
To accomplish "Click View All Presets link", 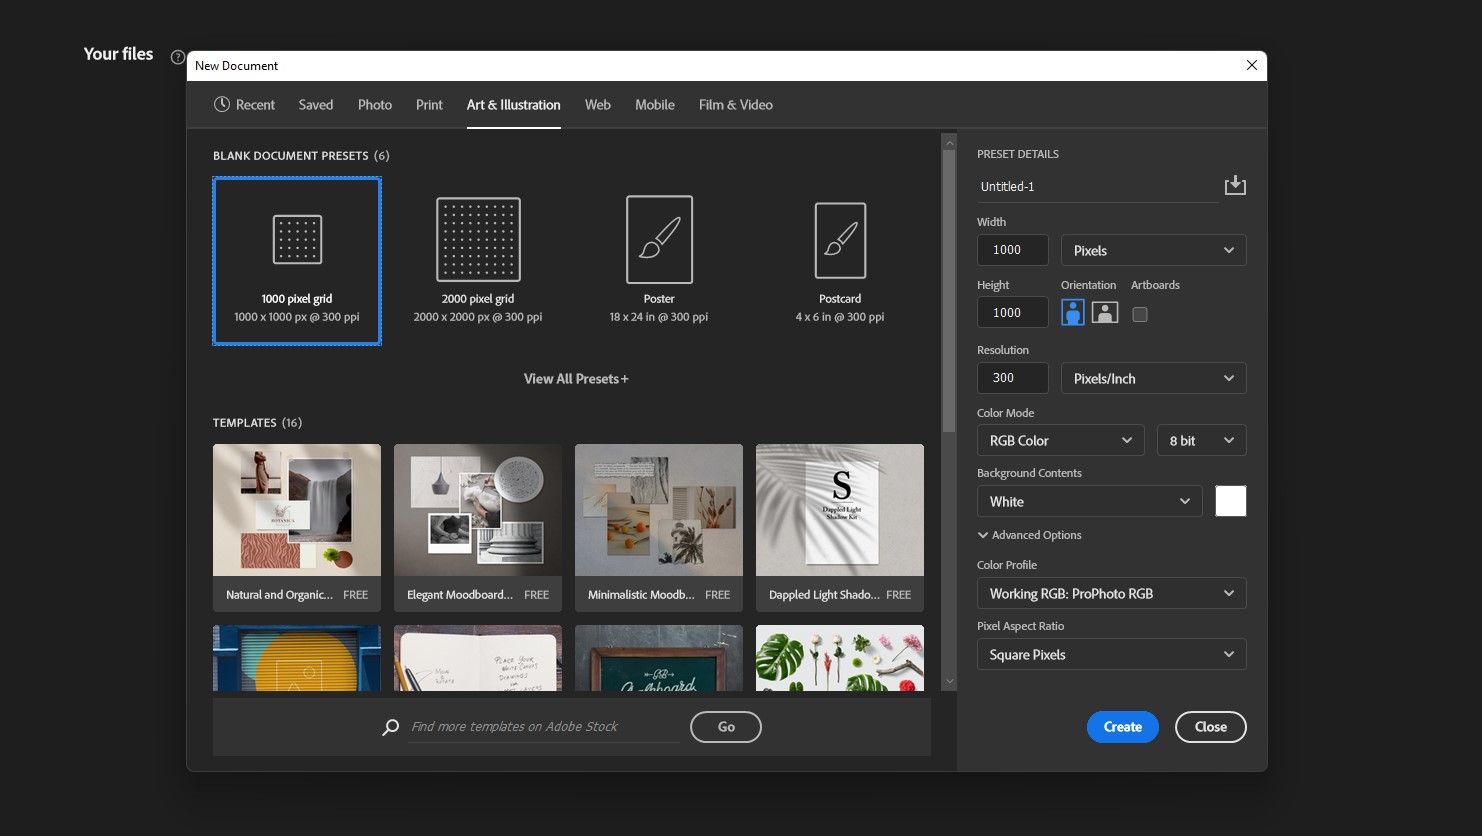I will (576, 379).
